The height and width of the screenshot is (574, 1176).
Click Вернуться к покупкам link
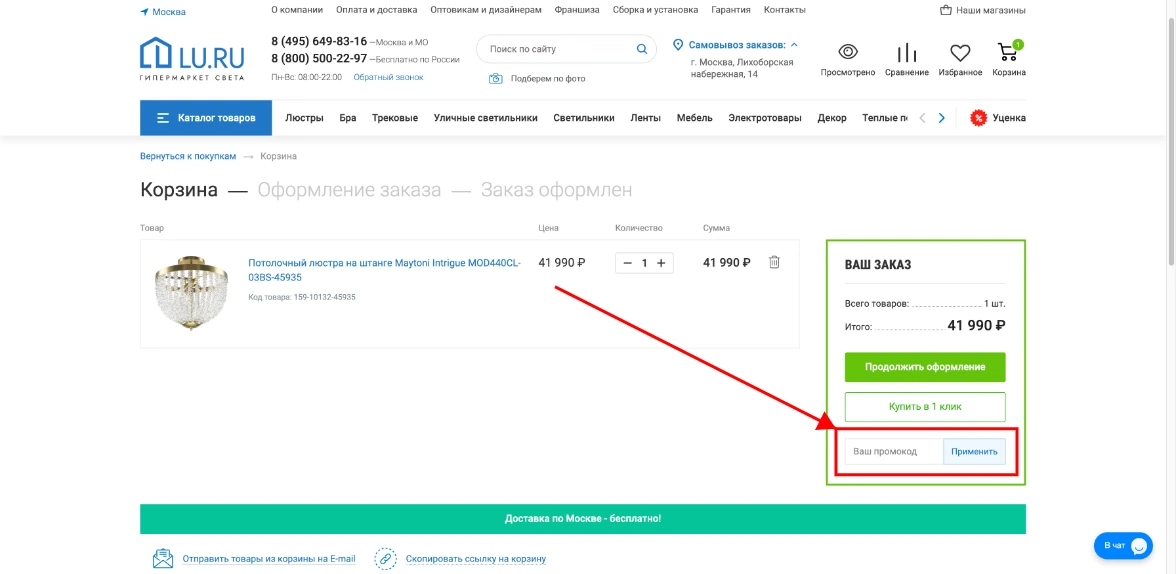click(188, 156)
